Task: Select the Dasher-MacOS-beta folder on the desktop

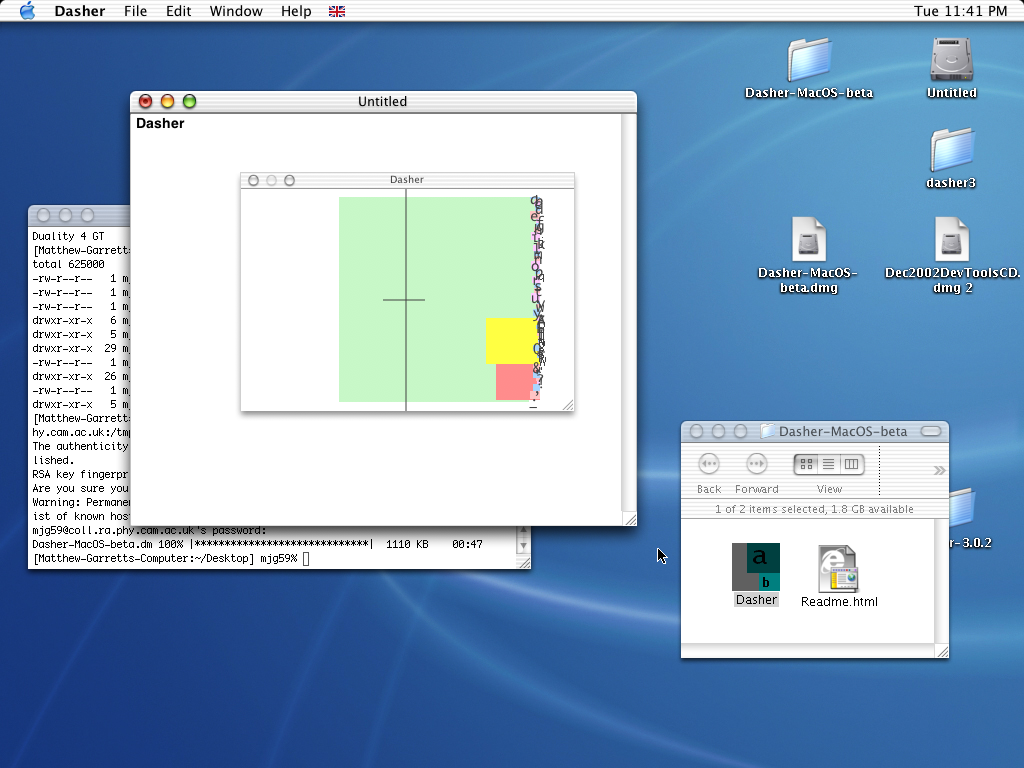Action: pyautogui.click(x=808, y=60)
